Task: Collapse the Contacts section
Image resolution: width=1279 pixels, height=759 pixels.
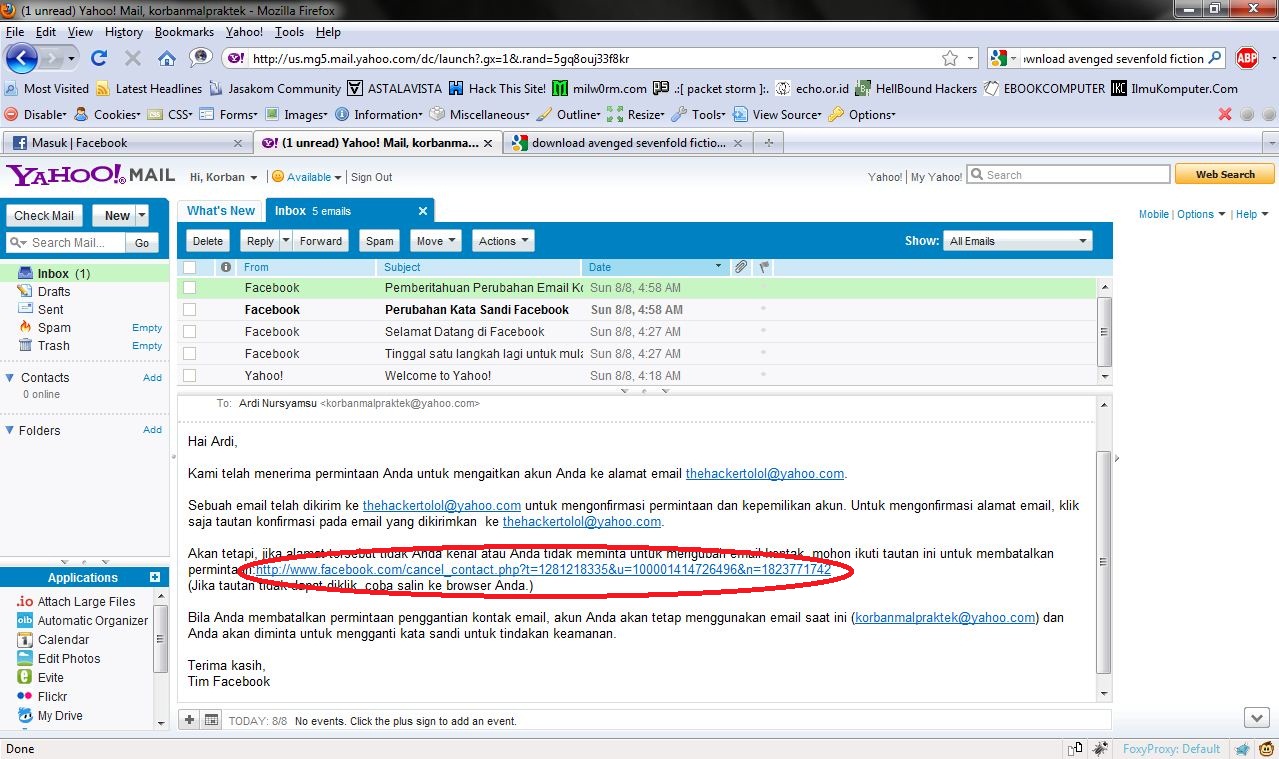Action: [x=10, y=377]
